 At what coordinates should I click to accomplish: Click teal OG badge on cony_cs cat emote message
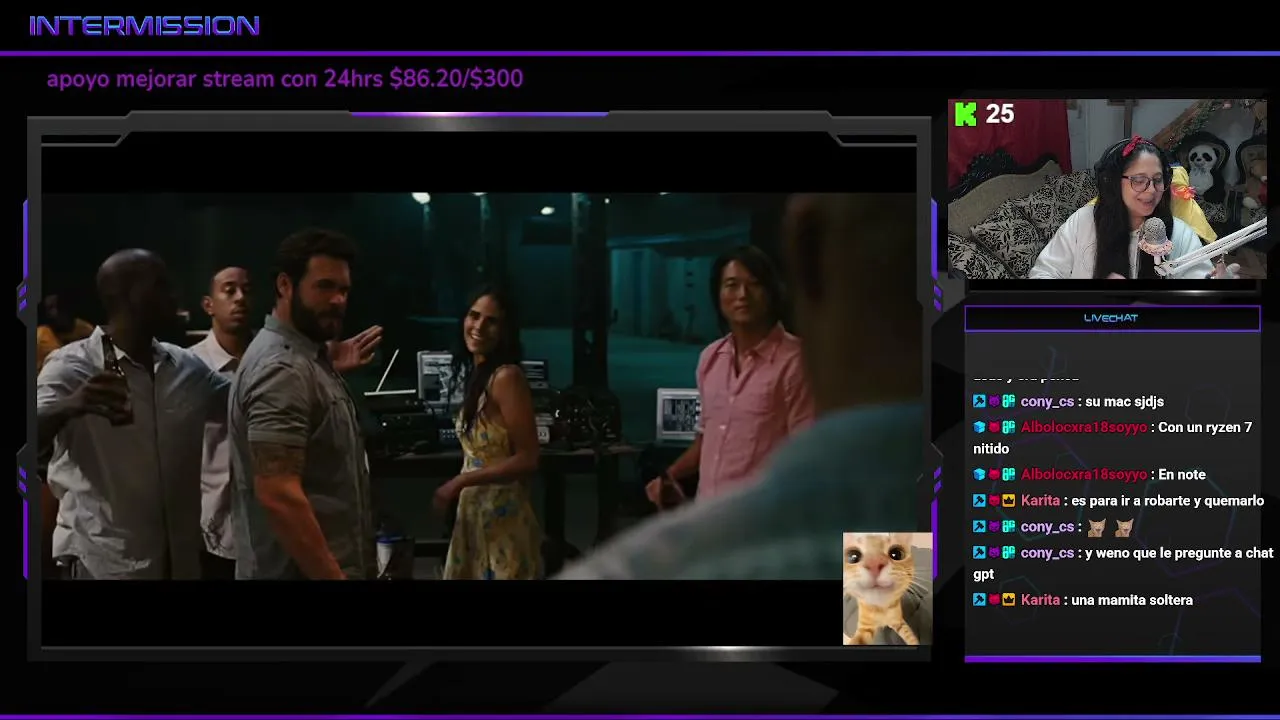pos(1009,527)
